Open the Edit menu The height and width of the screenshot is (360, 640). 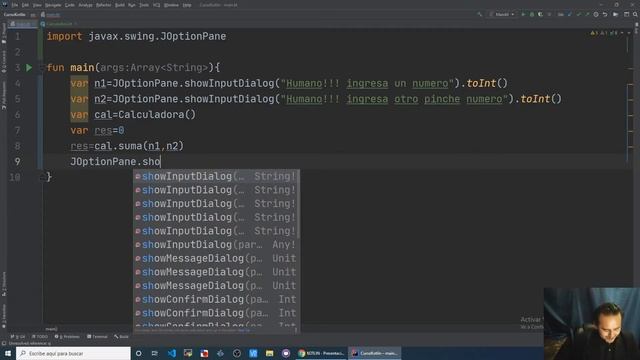coord(25,5)
